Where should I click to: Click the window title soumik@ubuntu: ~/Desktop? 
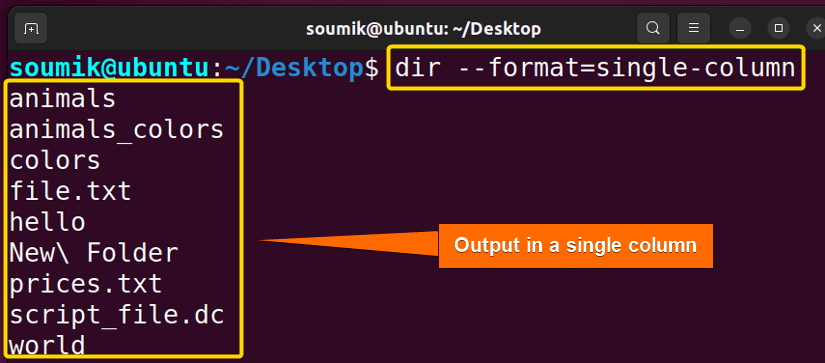(424, 29)
